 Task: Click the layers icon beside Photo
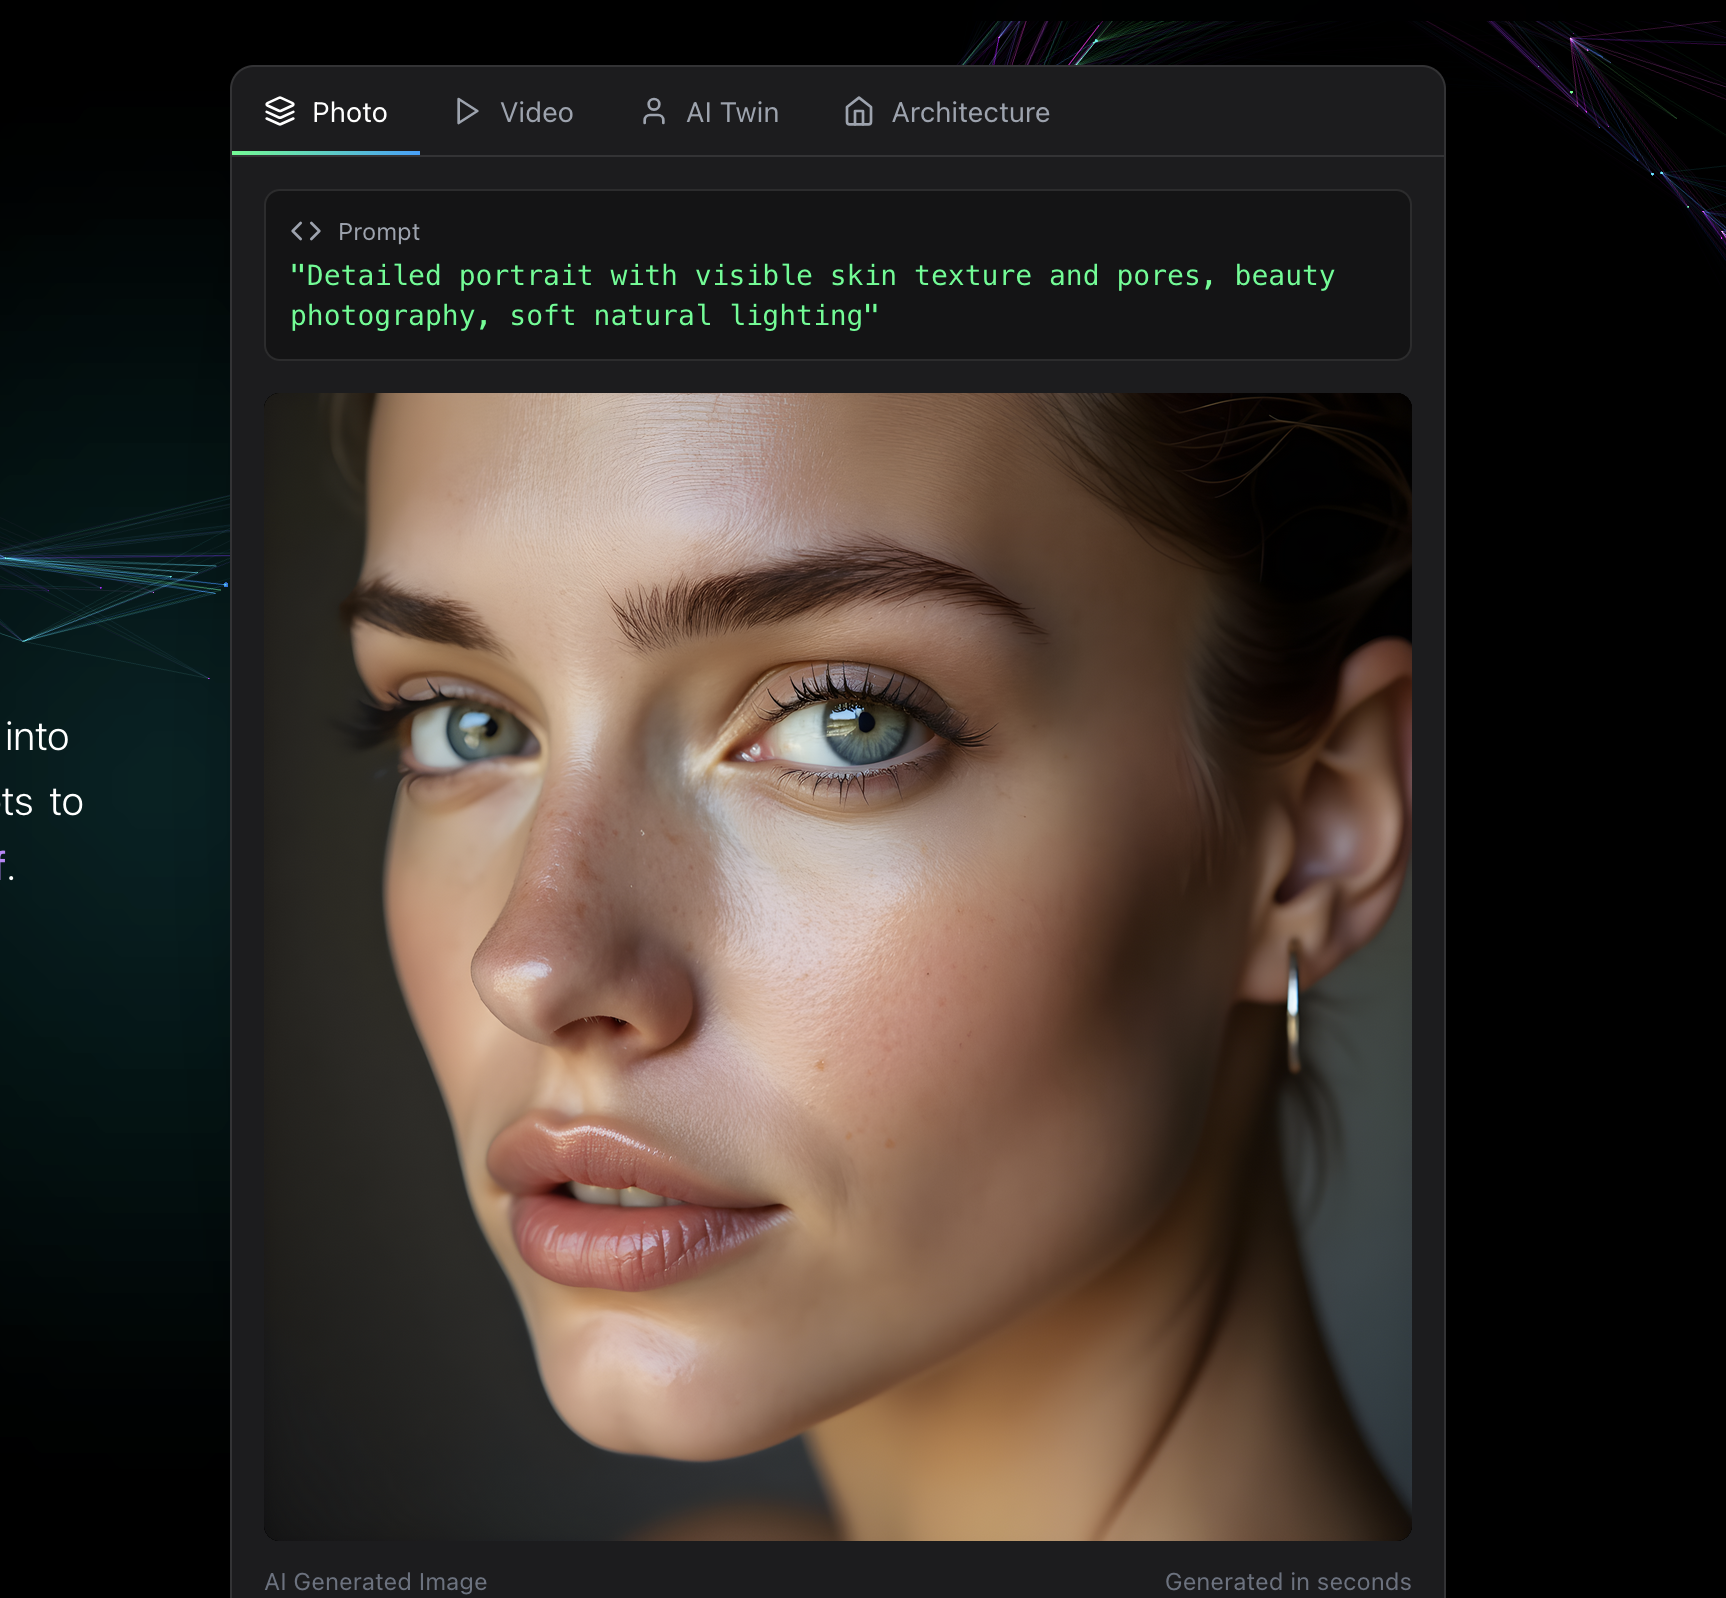coord(280,111)
